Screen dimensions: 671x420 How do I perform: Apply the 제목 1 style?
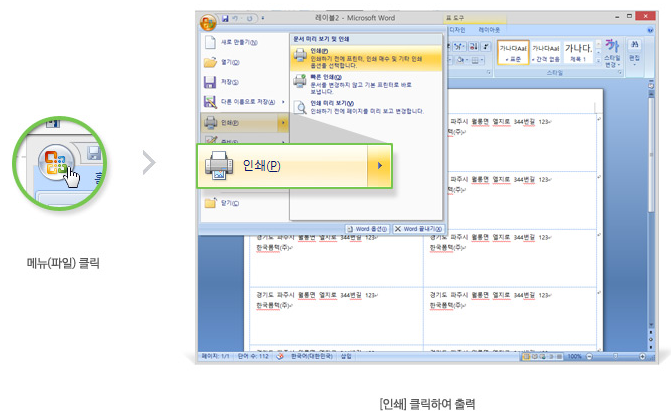point(578,53)
